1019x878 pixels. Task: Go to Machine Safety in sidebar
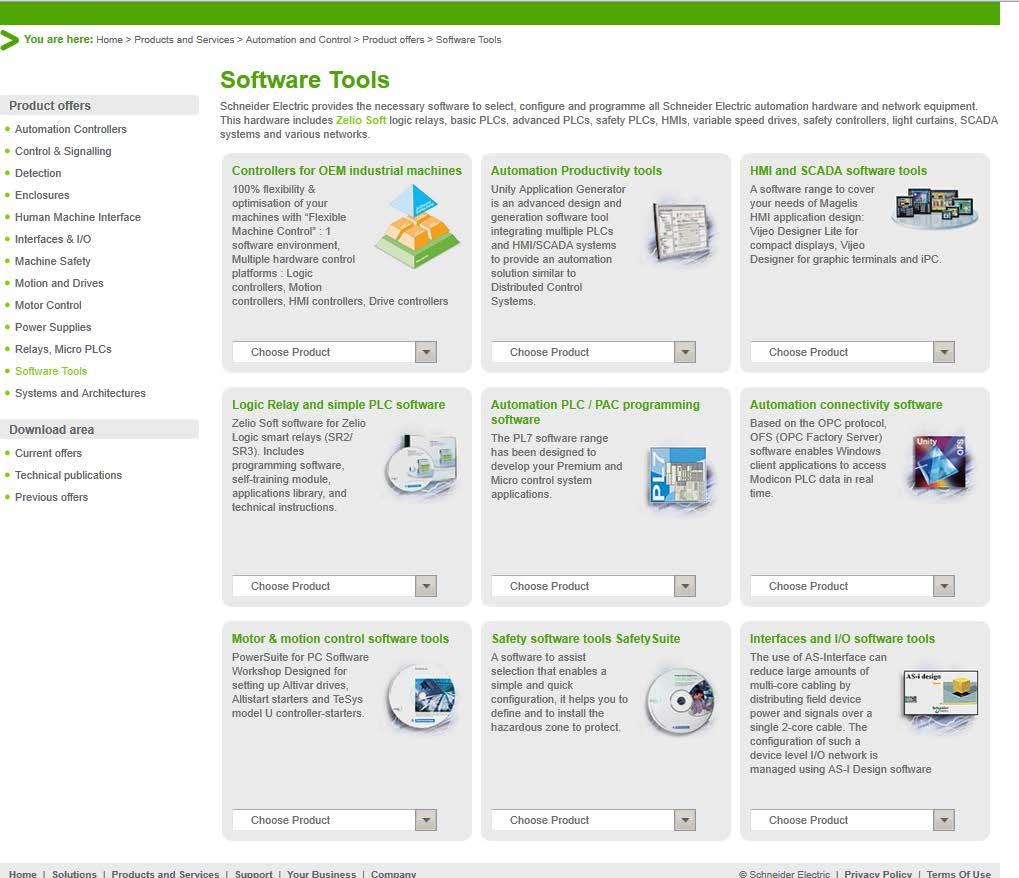(53, 261)
